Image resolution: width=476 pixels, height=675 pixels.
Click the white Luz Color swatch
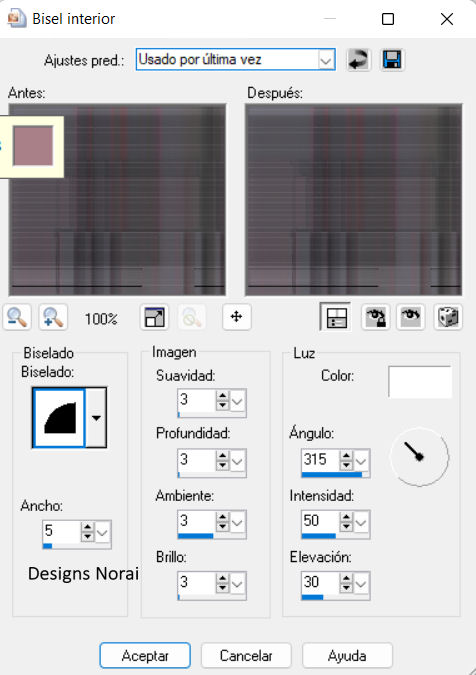tap(420, 381)
